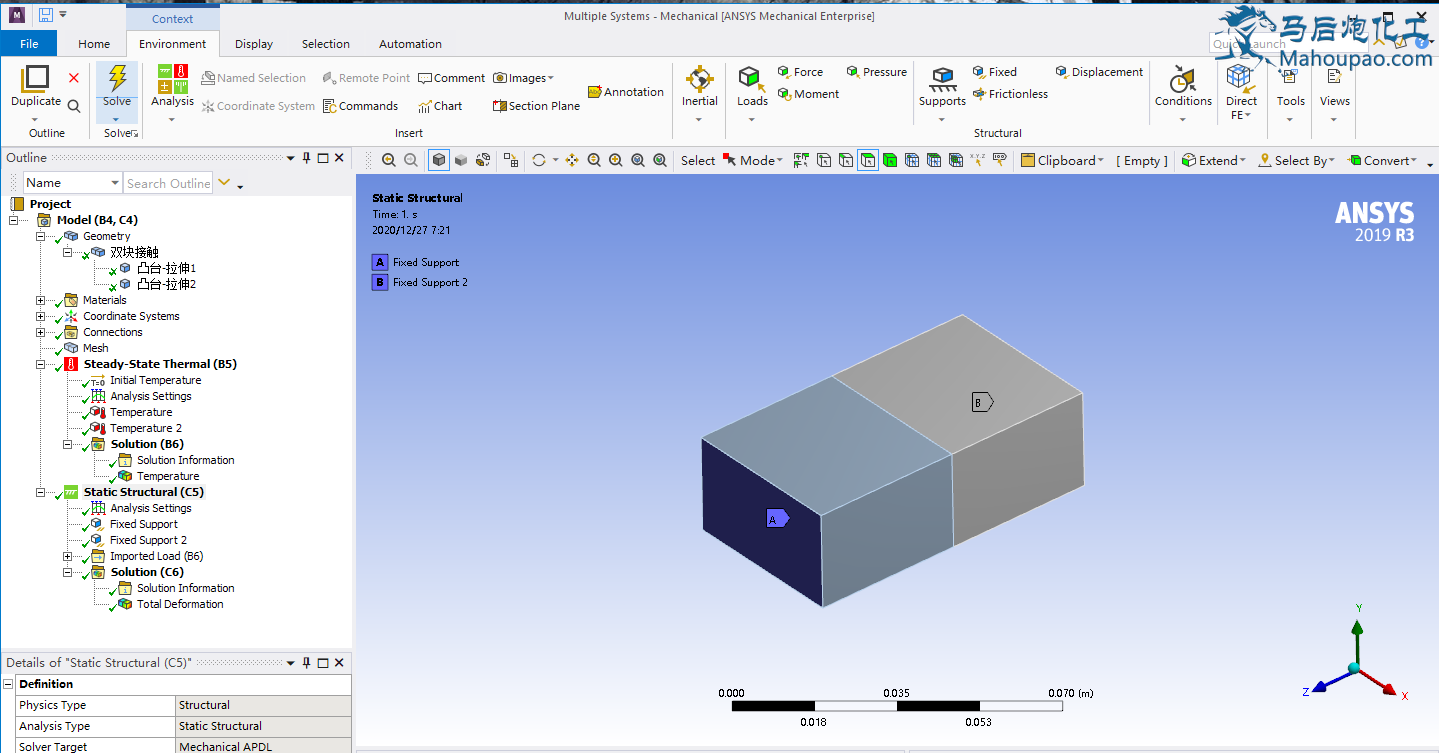Add a Section Plane
Screen dimensions: 1439x753
click(536, 106)
